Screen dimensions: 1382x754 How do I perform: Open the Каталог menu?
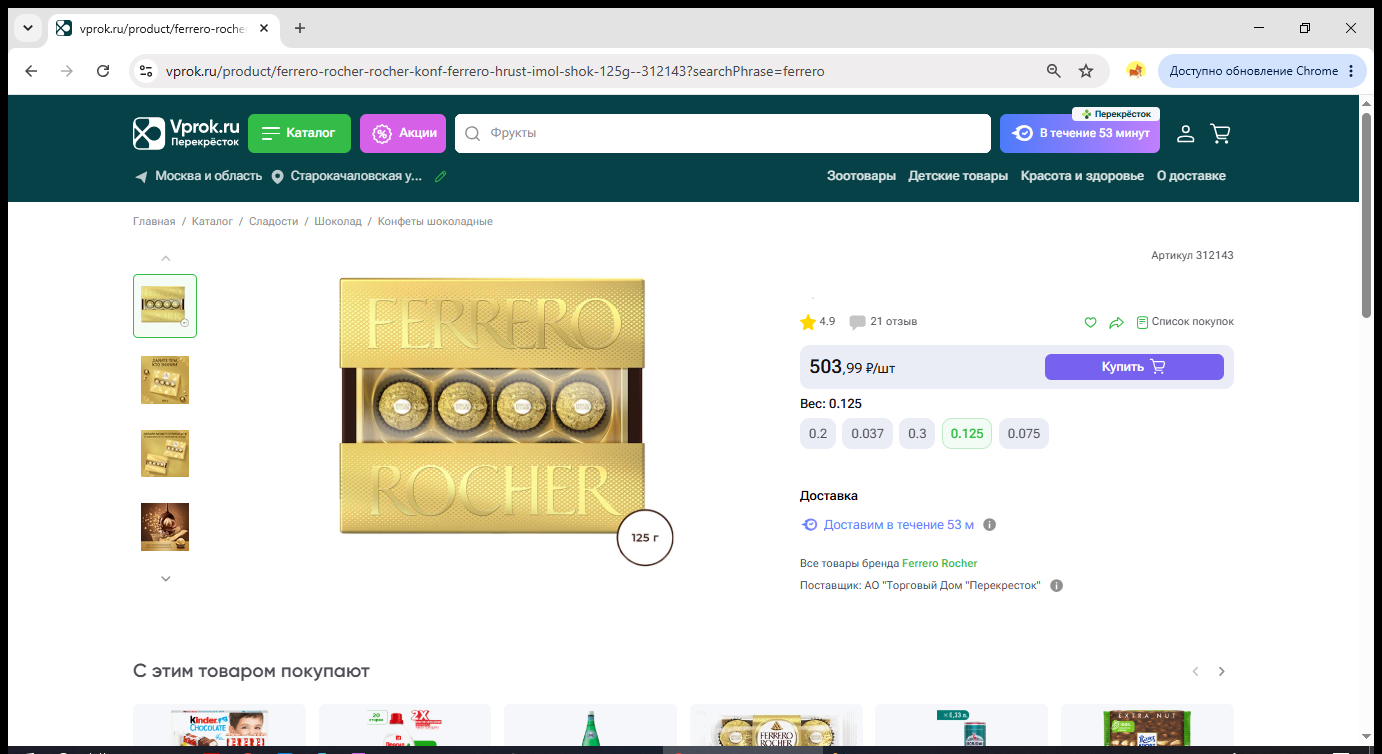pos(299,133)
